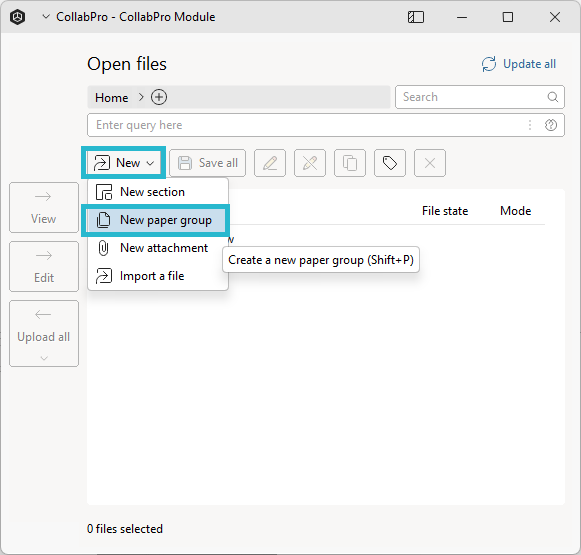Select New attachment menu entry
Screen dimensions: 581x555
pos(158,248)
